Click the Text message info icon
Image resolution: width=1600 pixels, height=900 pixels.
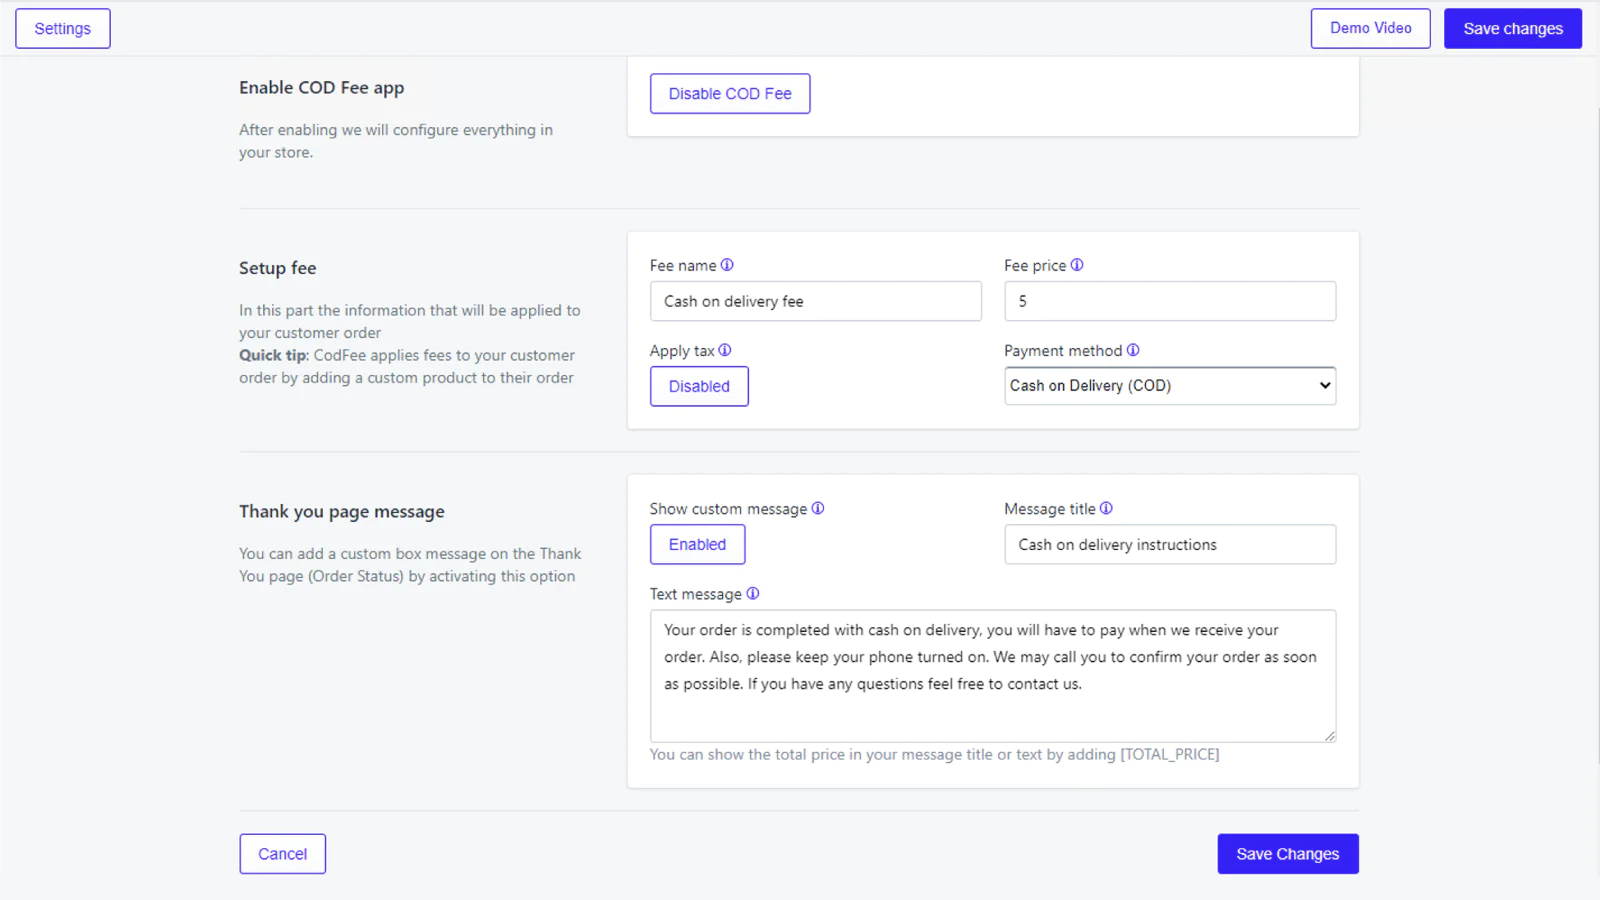point(753,593)
